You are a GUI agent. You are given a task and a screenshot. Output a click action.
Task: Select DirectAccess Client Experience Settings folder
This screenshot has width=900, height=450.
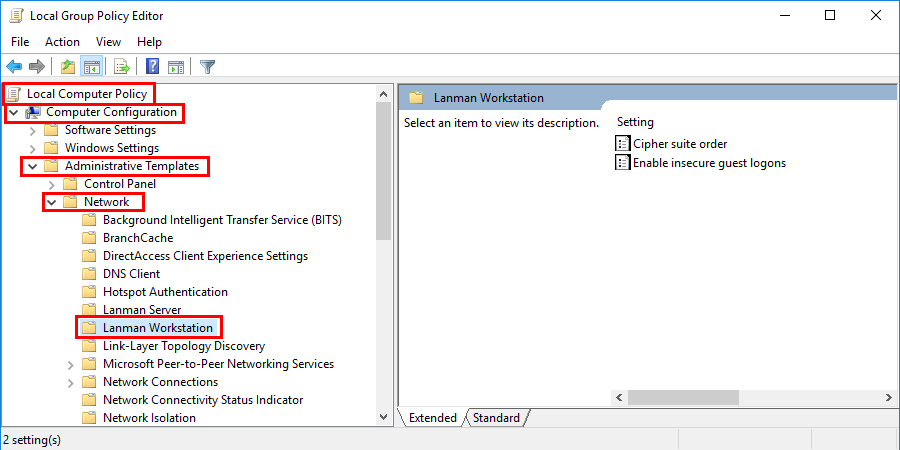(205, 255)
